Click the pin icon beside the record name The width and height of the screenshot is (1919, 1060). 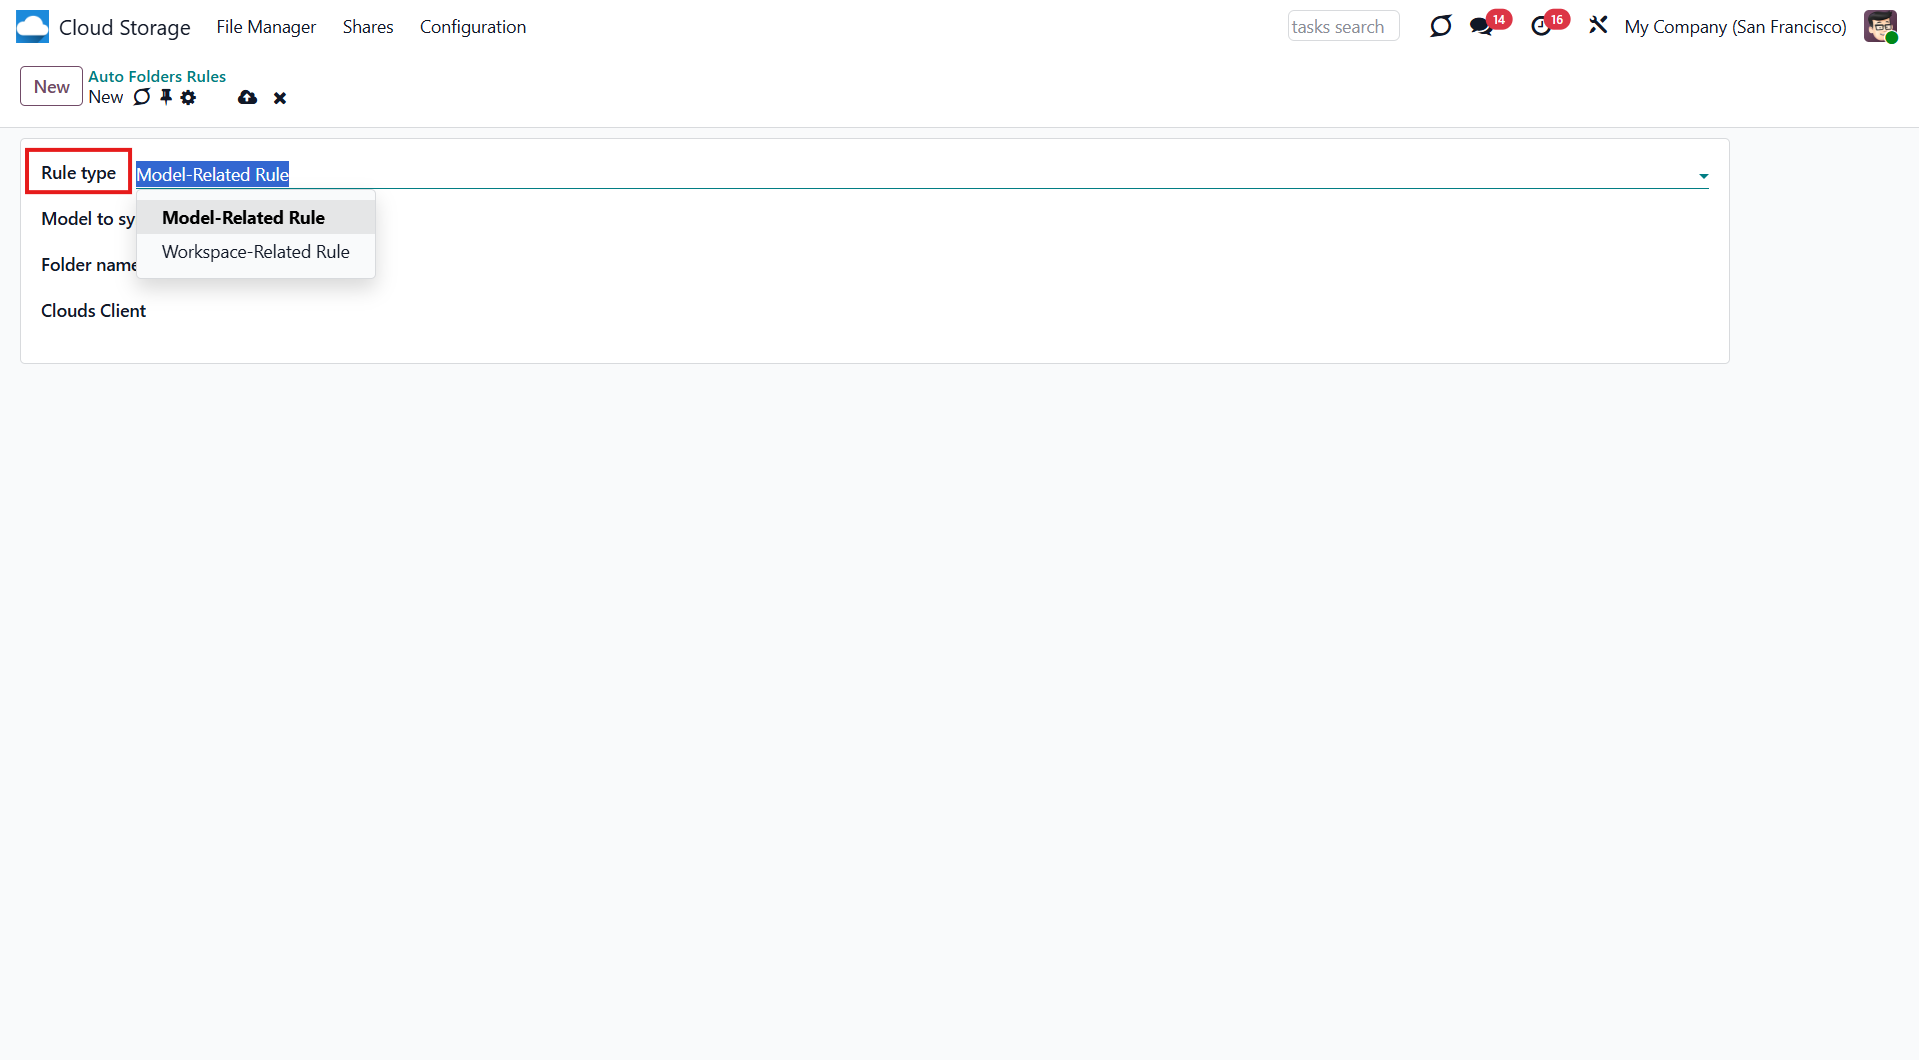click(166, 97)
